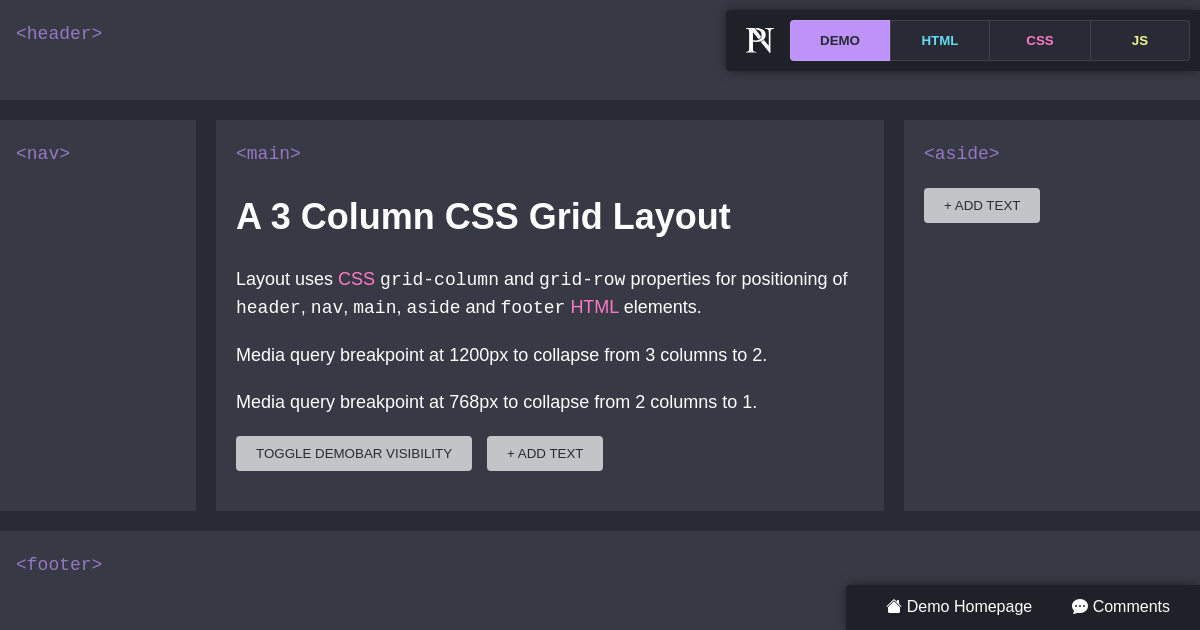Select the DEMO tab

[840, 40]
